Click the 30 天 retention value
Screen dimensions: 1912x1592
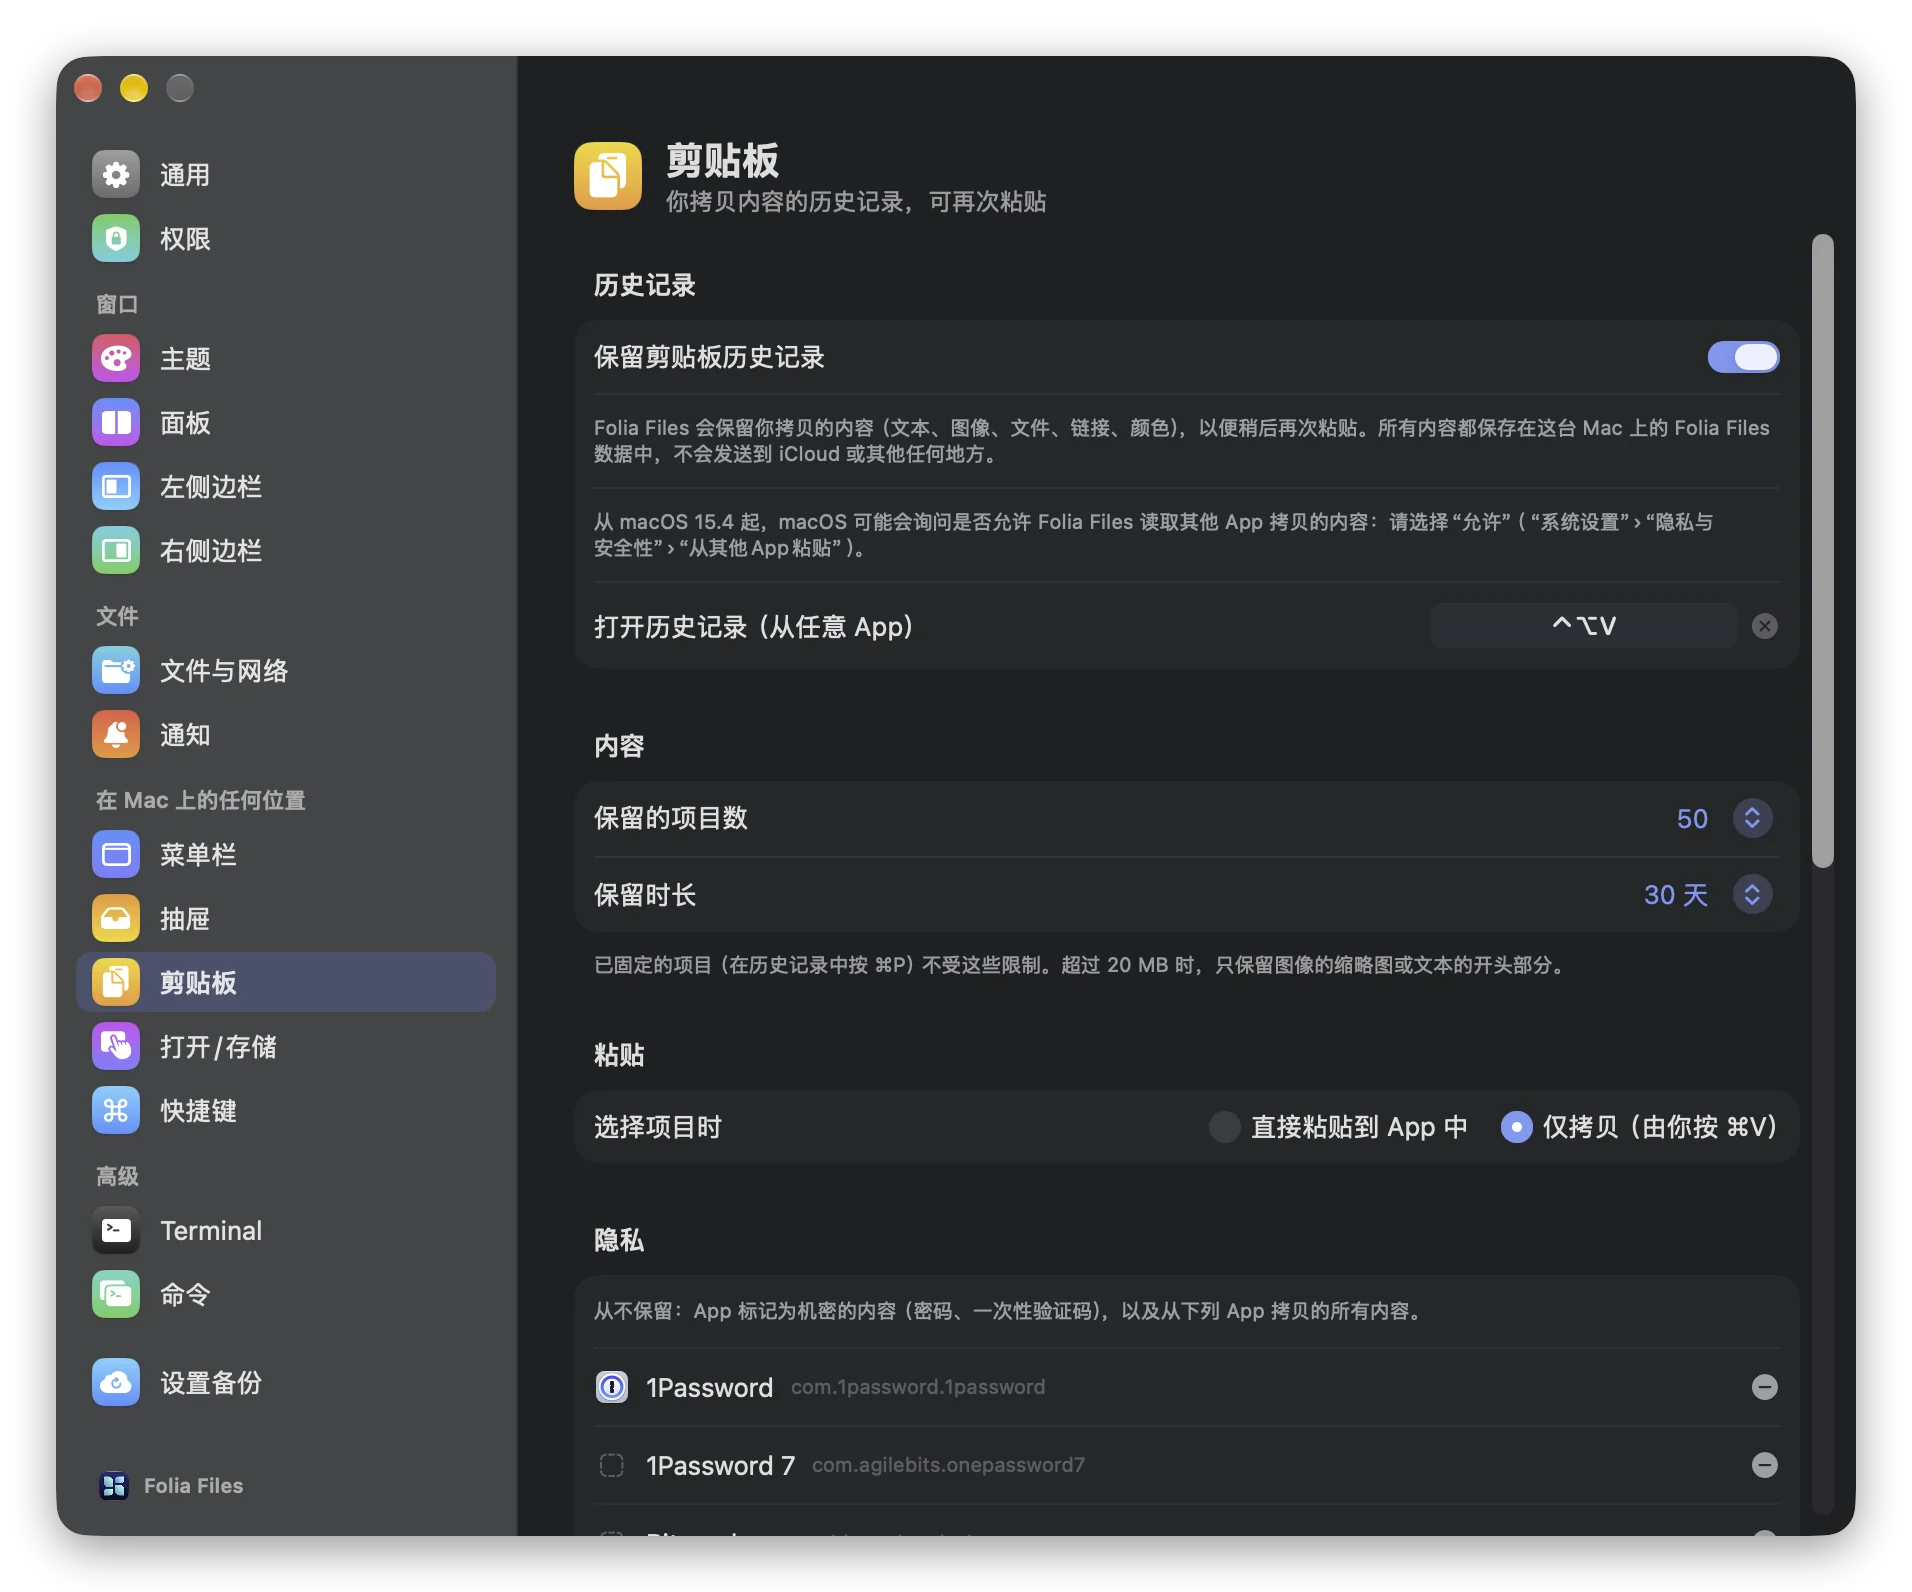pyautogui.click(x=1676, y=895)
